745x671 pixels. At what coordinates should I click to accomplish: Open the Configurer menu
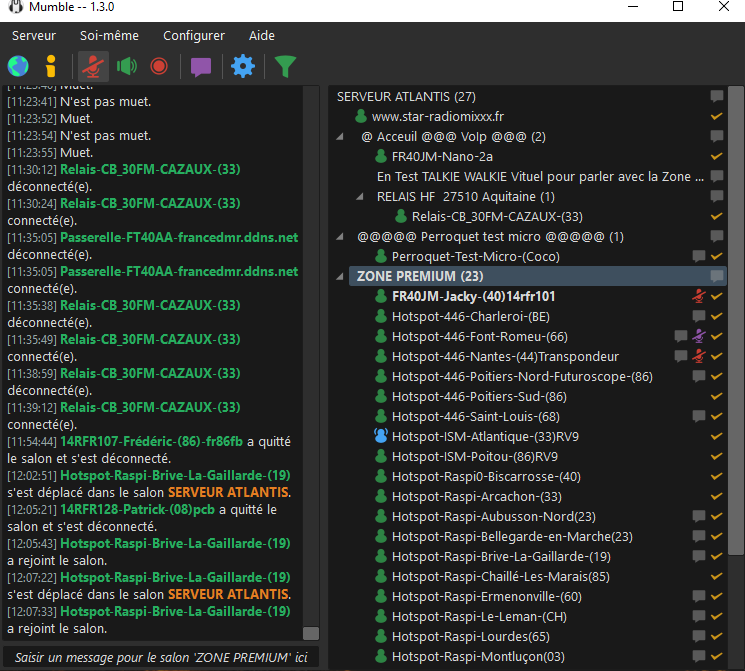(x=194, y=36)
